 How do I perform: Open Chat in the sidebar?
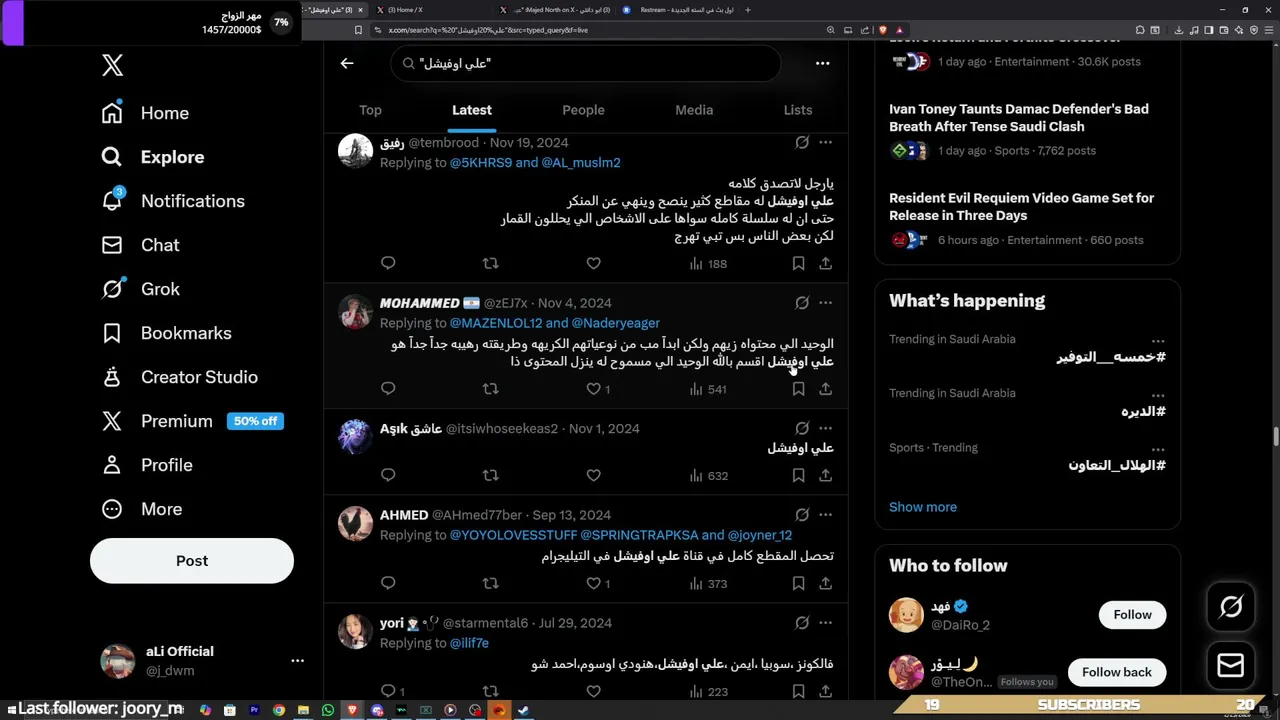pos(140,245)
